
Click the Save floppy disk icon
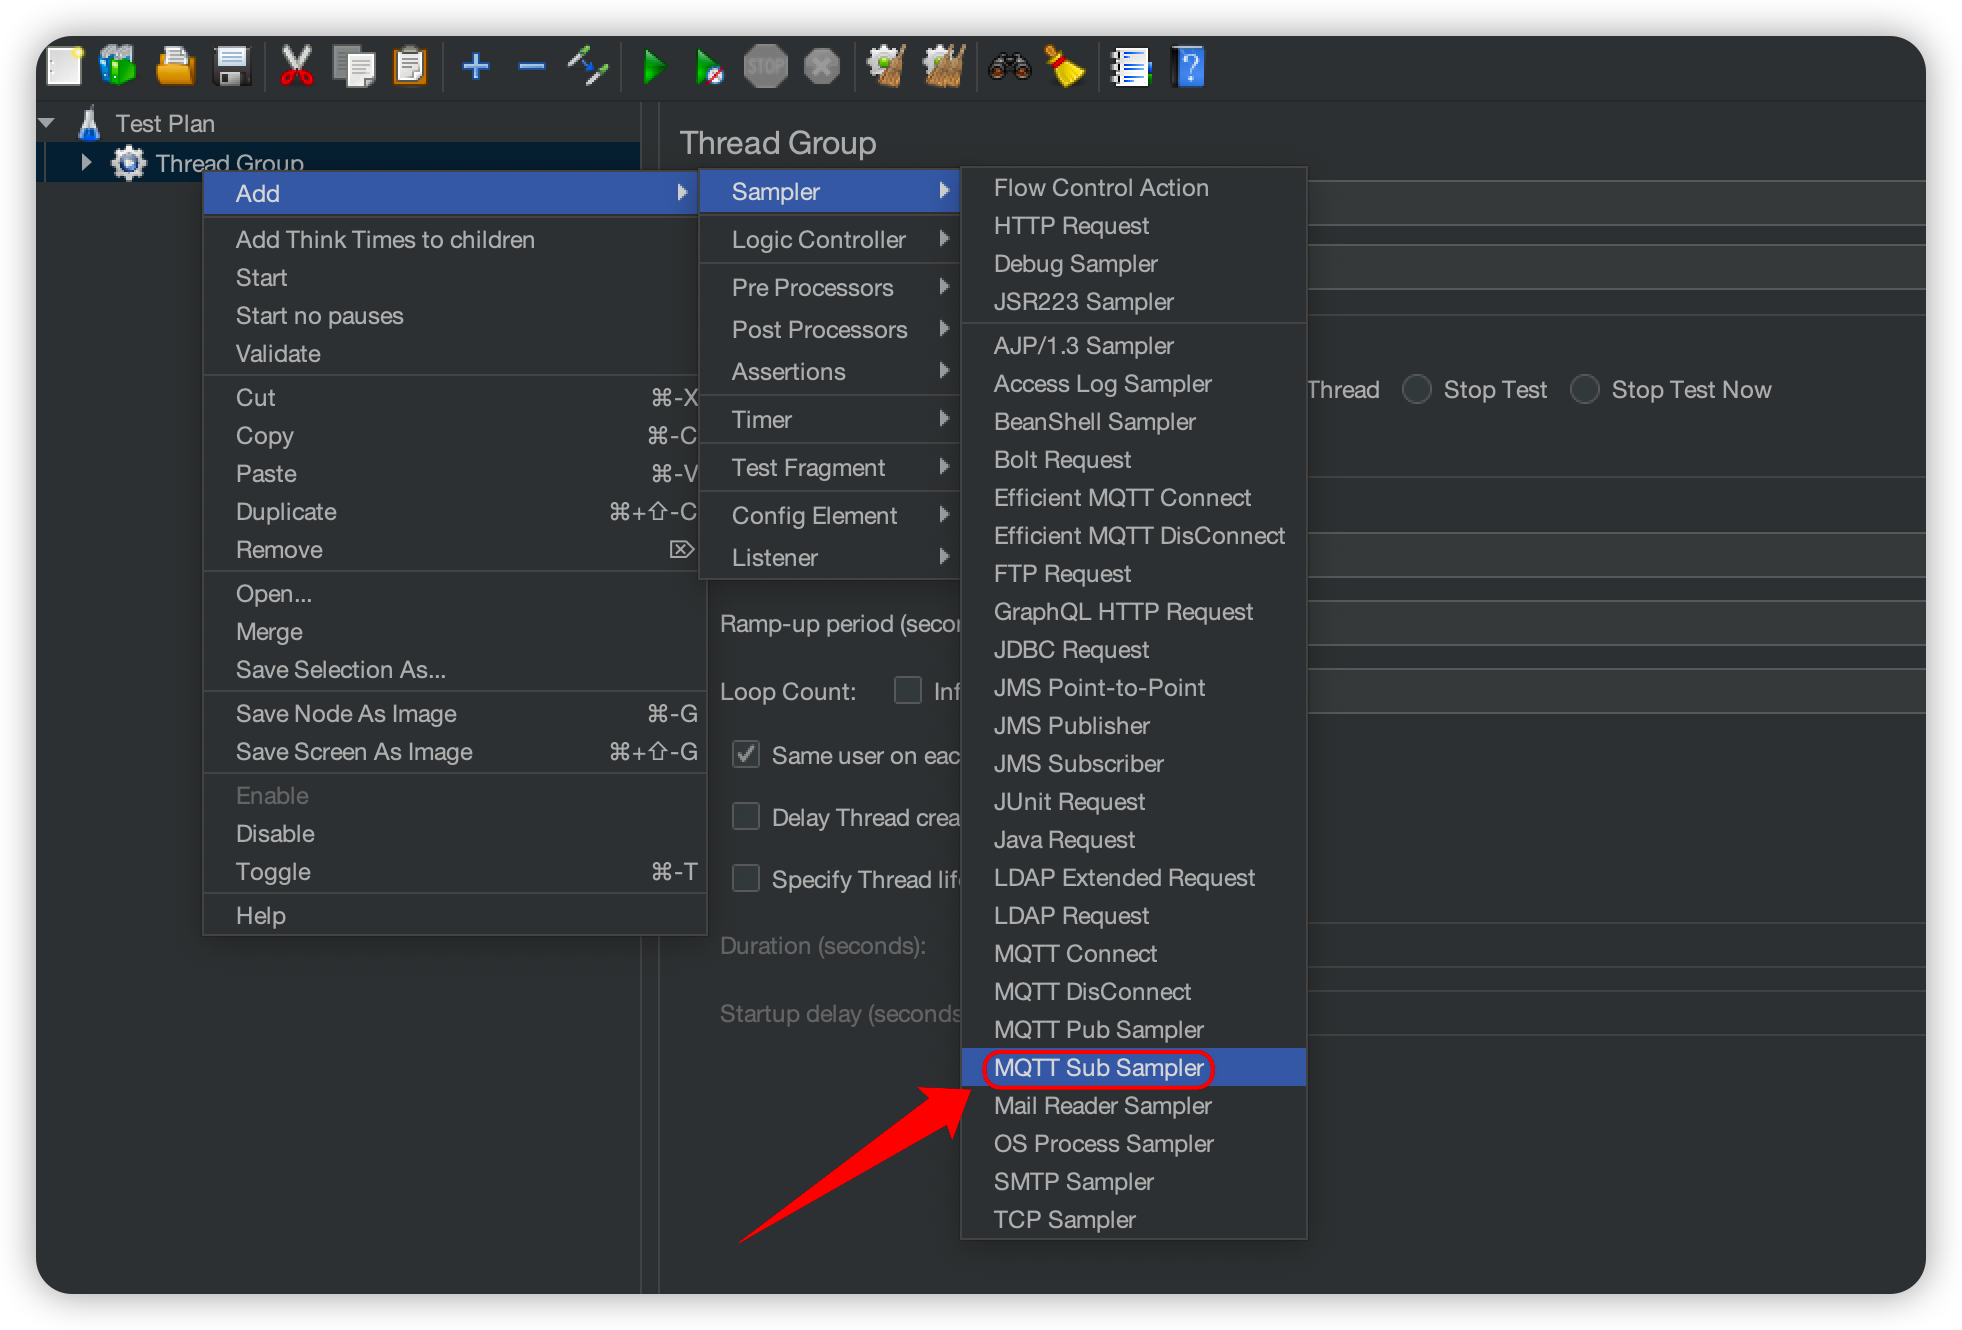pos(232,67)
